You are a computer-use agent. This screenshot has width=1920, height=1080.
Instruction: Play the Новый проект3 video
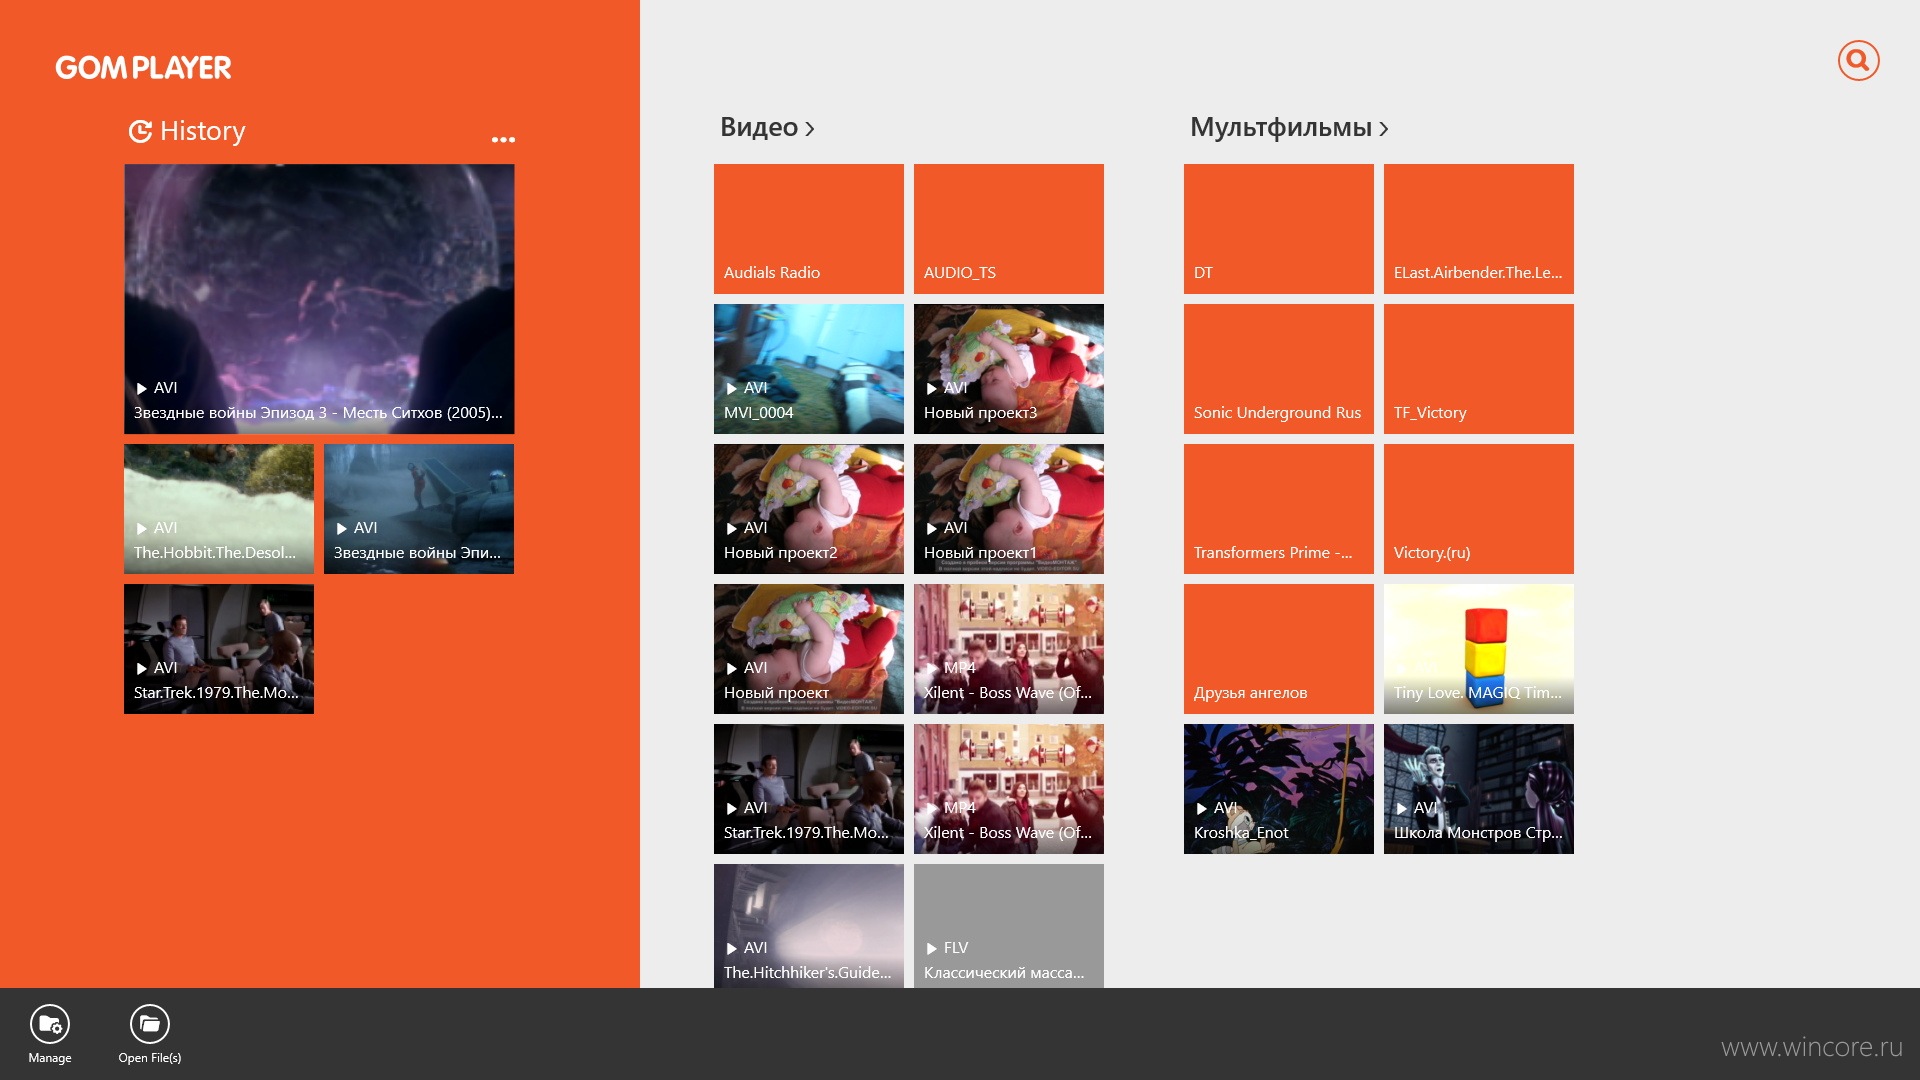pyautogui.click(x=1009, y=369)
